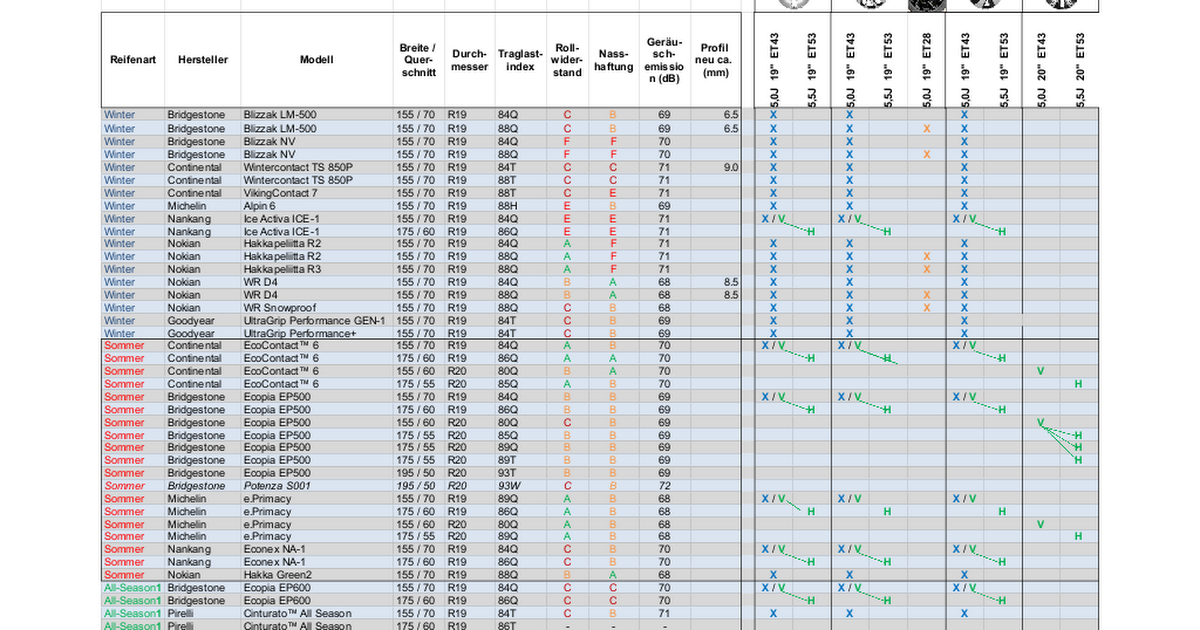Click the rotated 5,0J 20" ET43 column header
The image size is (1200, 630).
1041,69
